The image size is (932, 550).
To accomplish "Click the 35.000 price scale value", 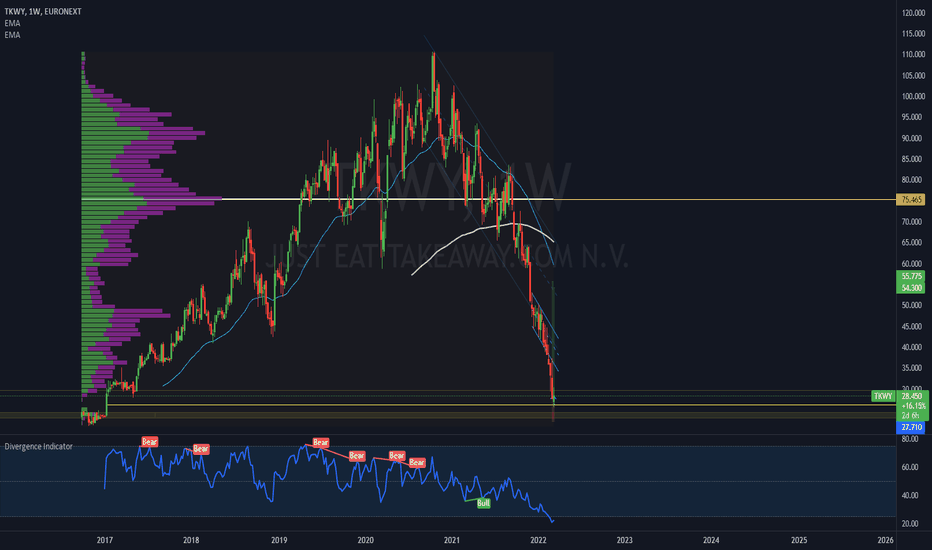I will (913, 369).
